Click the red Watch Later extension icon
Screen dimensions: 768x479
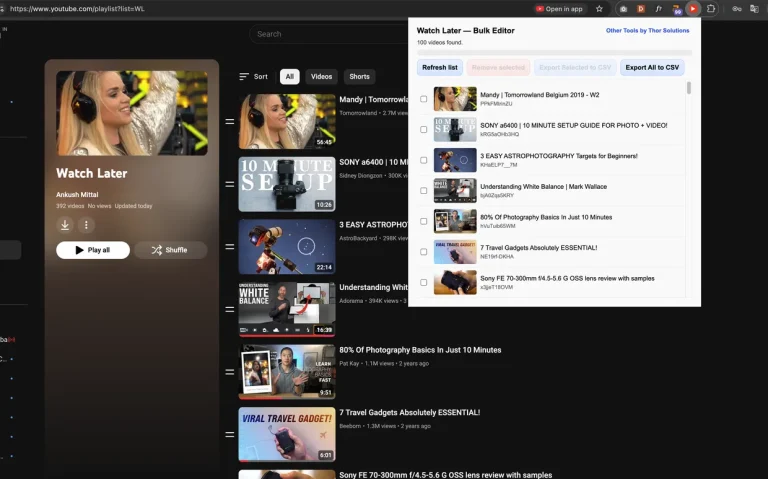tap(693, 9)
